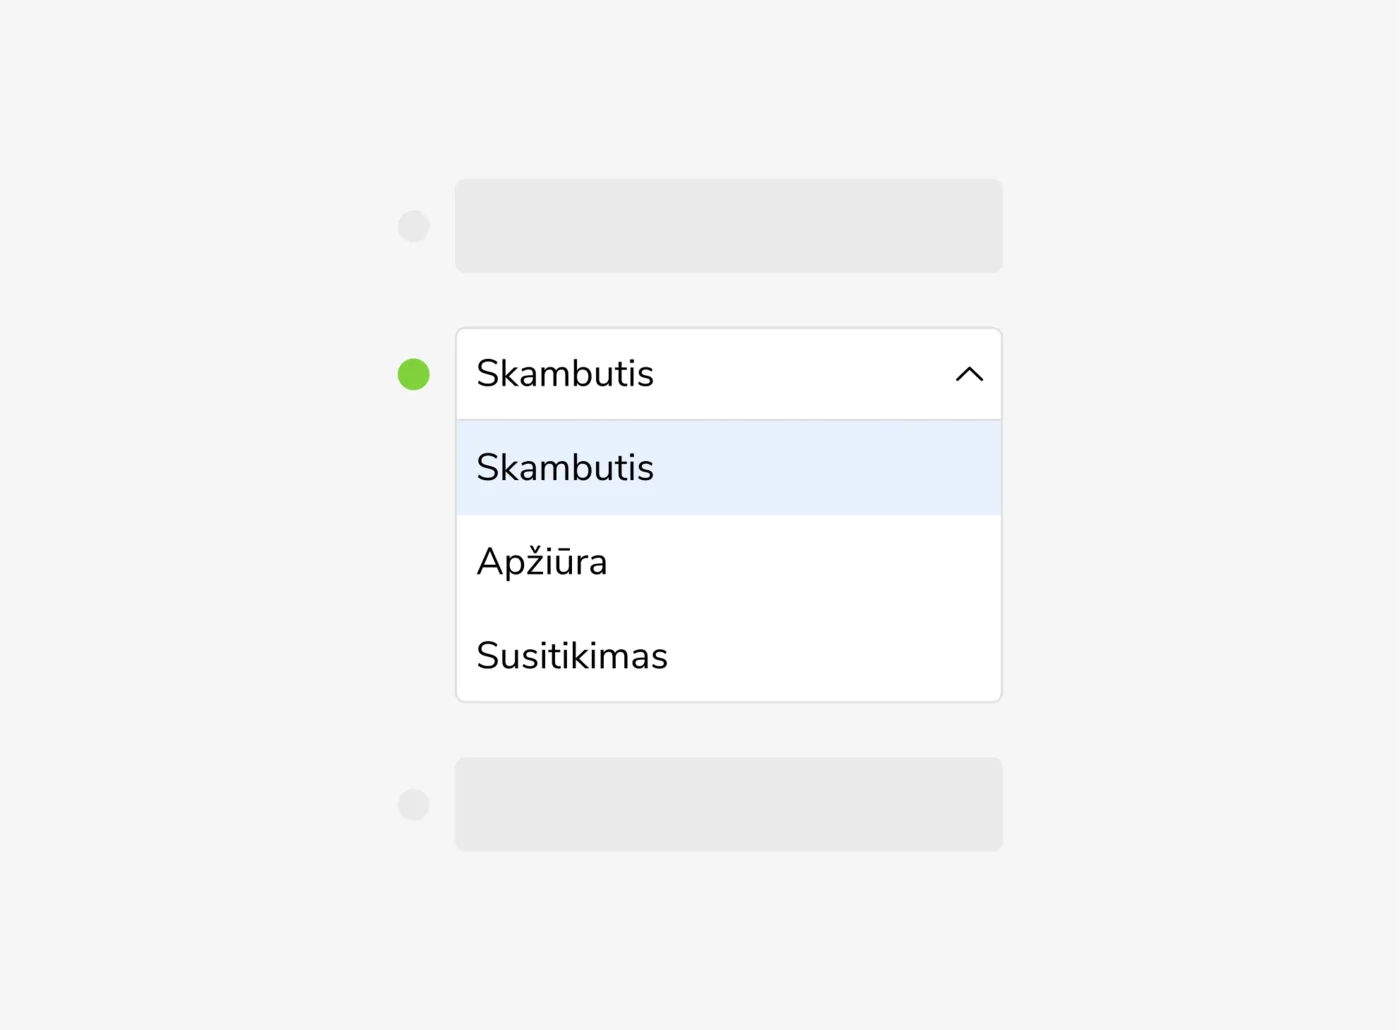Click the green status dot
The width and height of the screenshot is (1400, 1030).
coord(414,374)
